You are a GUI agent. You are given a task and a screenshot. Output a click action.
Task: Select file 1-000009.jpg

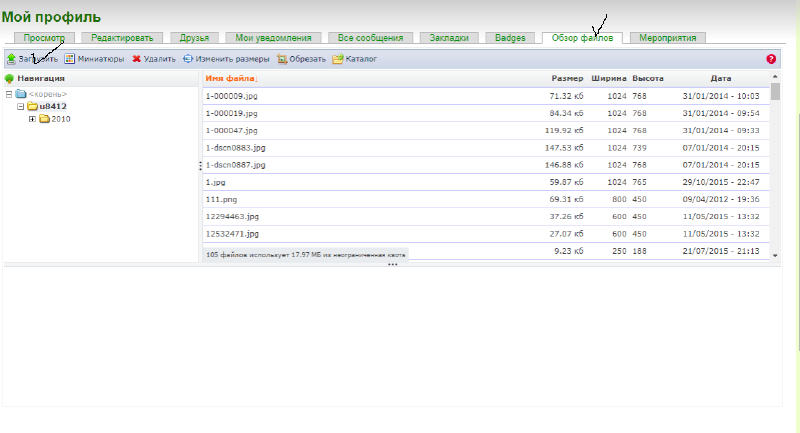point(232,96)
